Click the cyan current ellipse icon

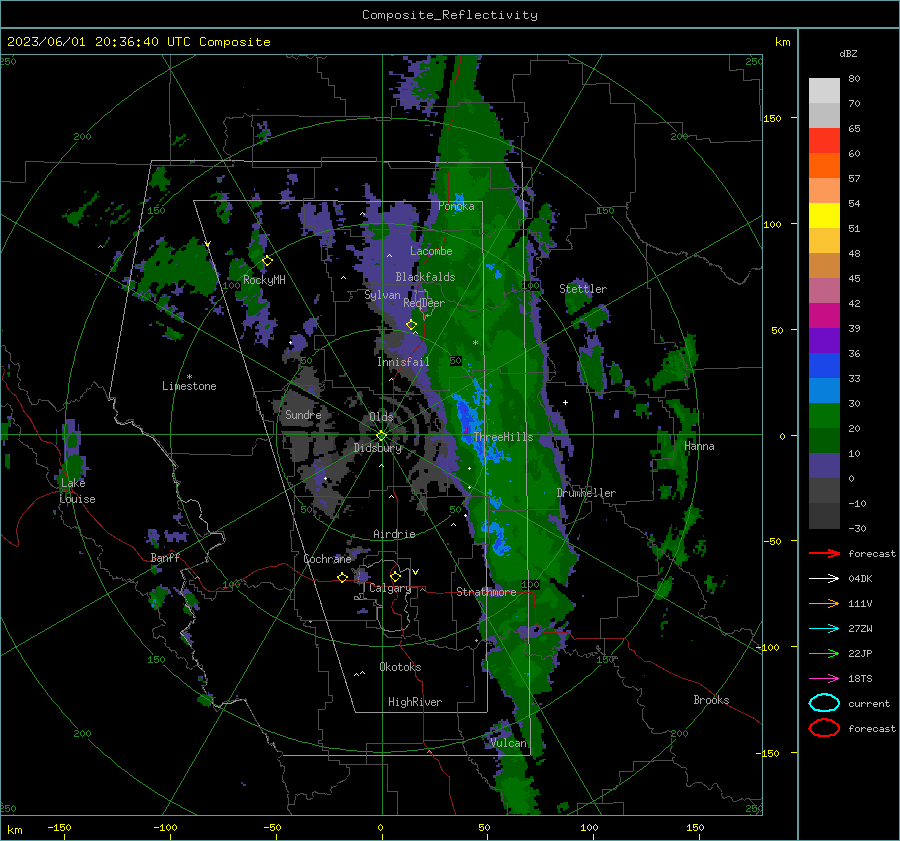(824, 703)
